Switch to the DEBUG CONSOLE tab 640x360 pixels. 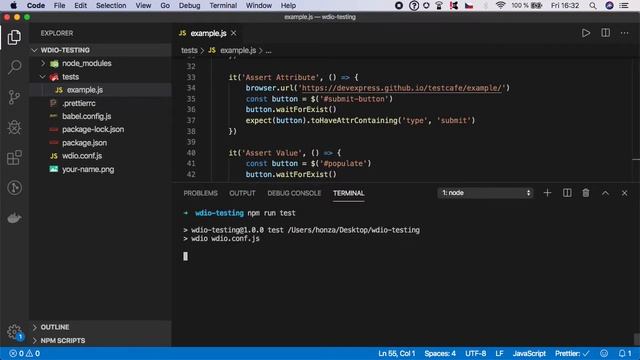pos(294,193)
